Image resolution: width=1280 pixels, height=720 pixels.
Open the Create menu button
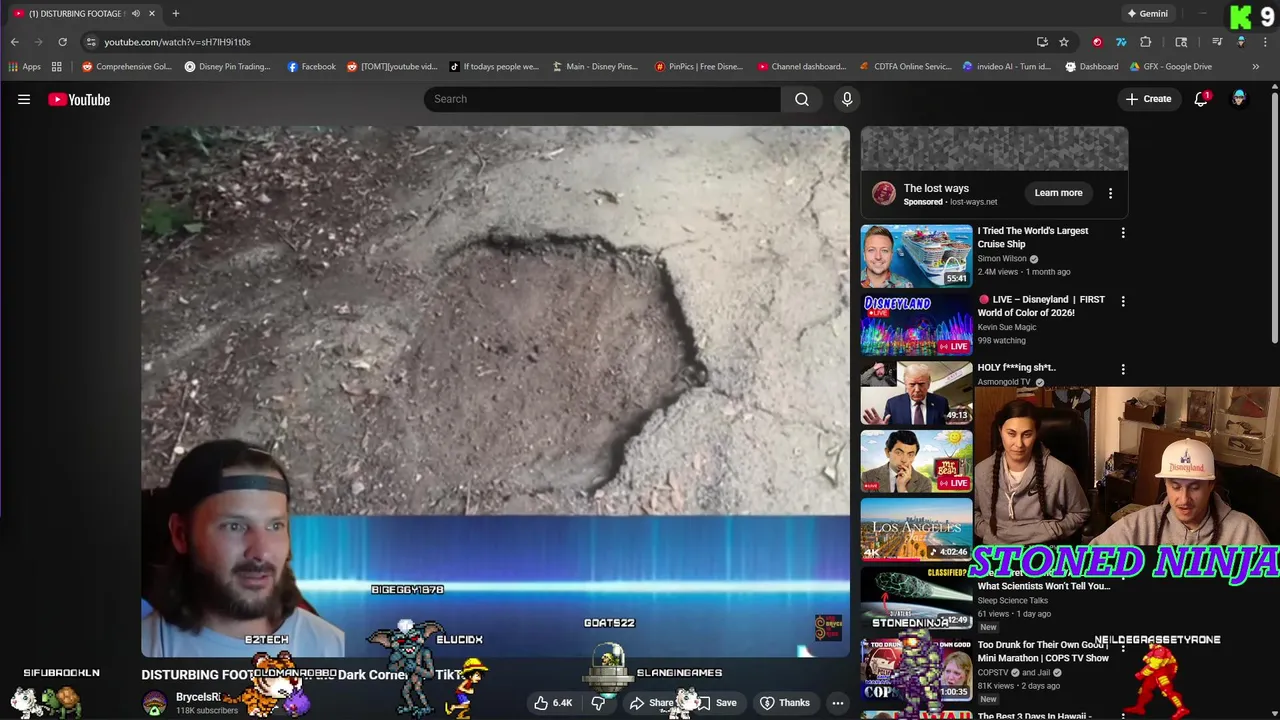point(1148,99)
